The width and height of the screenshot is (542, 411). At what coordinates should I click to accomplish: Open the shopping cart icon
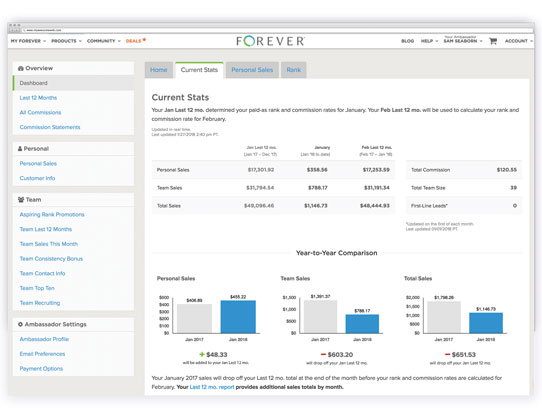pyautogui.click(x=493, y=41)
